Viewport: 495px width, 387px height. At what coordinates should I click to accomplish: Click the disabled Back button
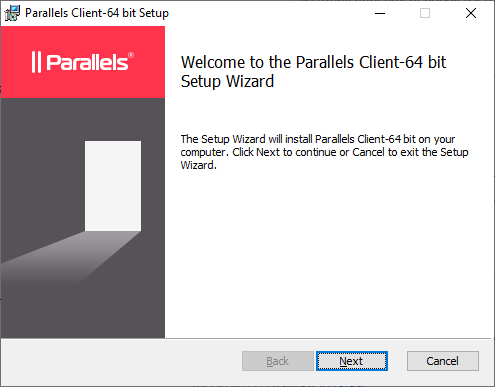[278, 361]
